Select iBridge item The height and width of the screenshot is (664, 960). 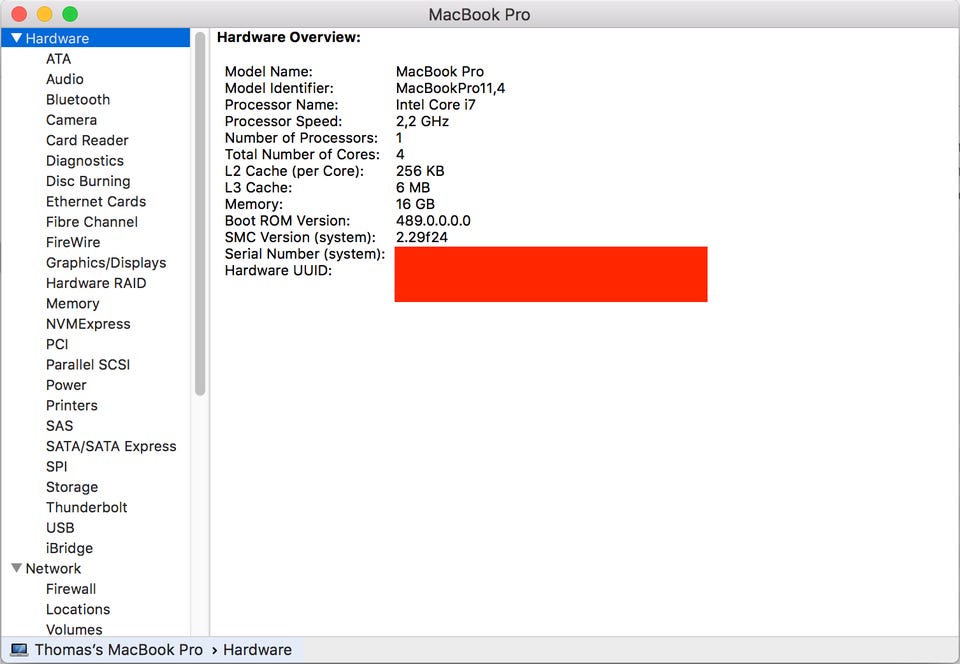click(x=69, y=548)
